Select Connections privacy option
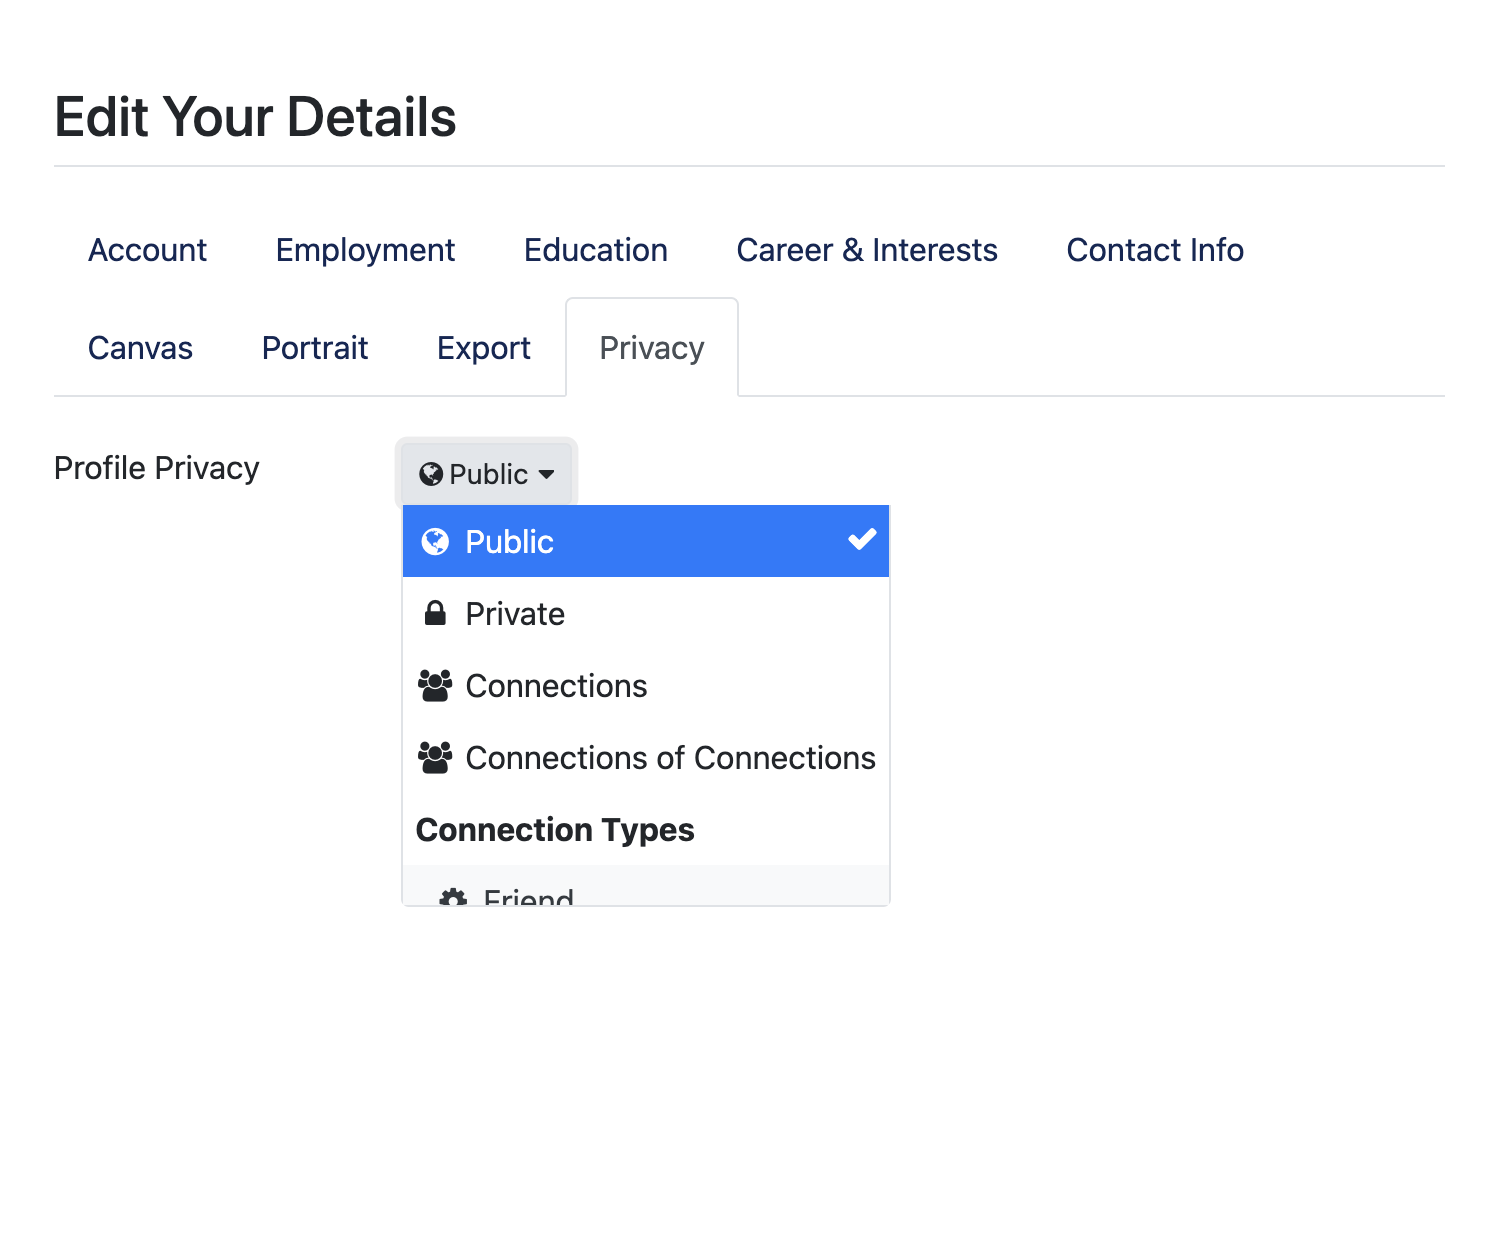This screenshot has height=1244, width=1498. coord(646,685)
